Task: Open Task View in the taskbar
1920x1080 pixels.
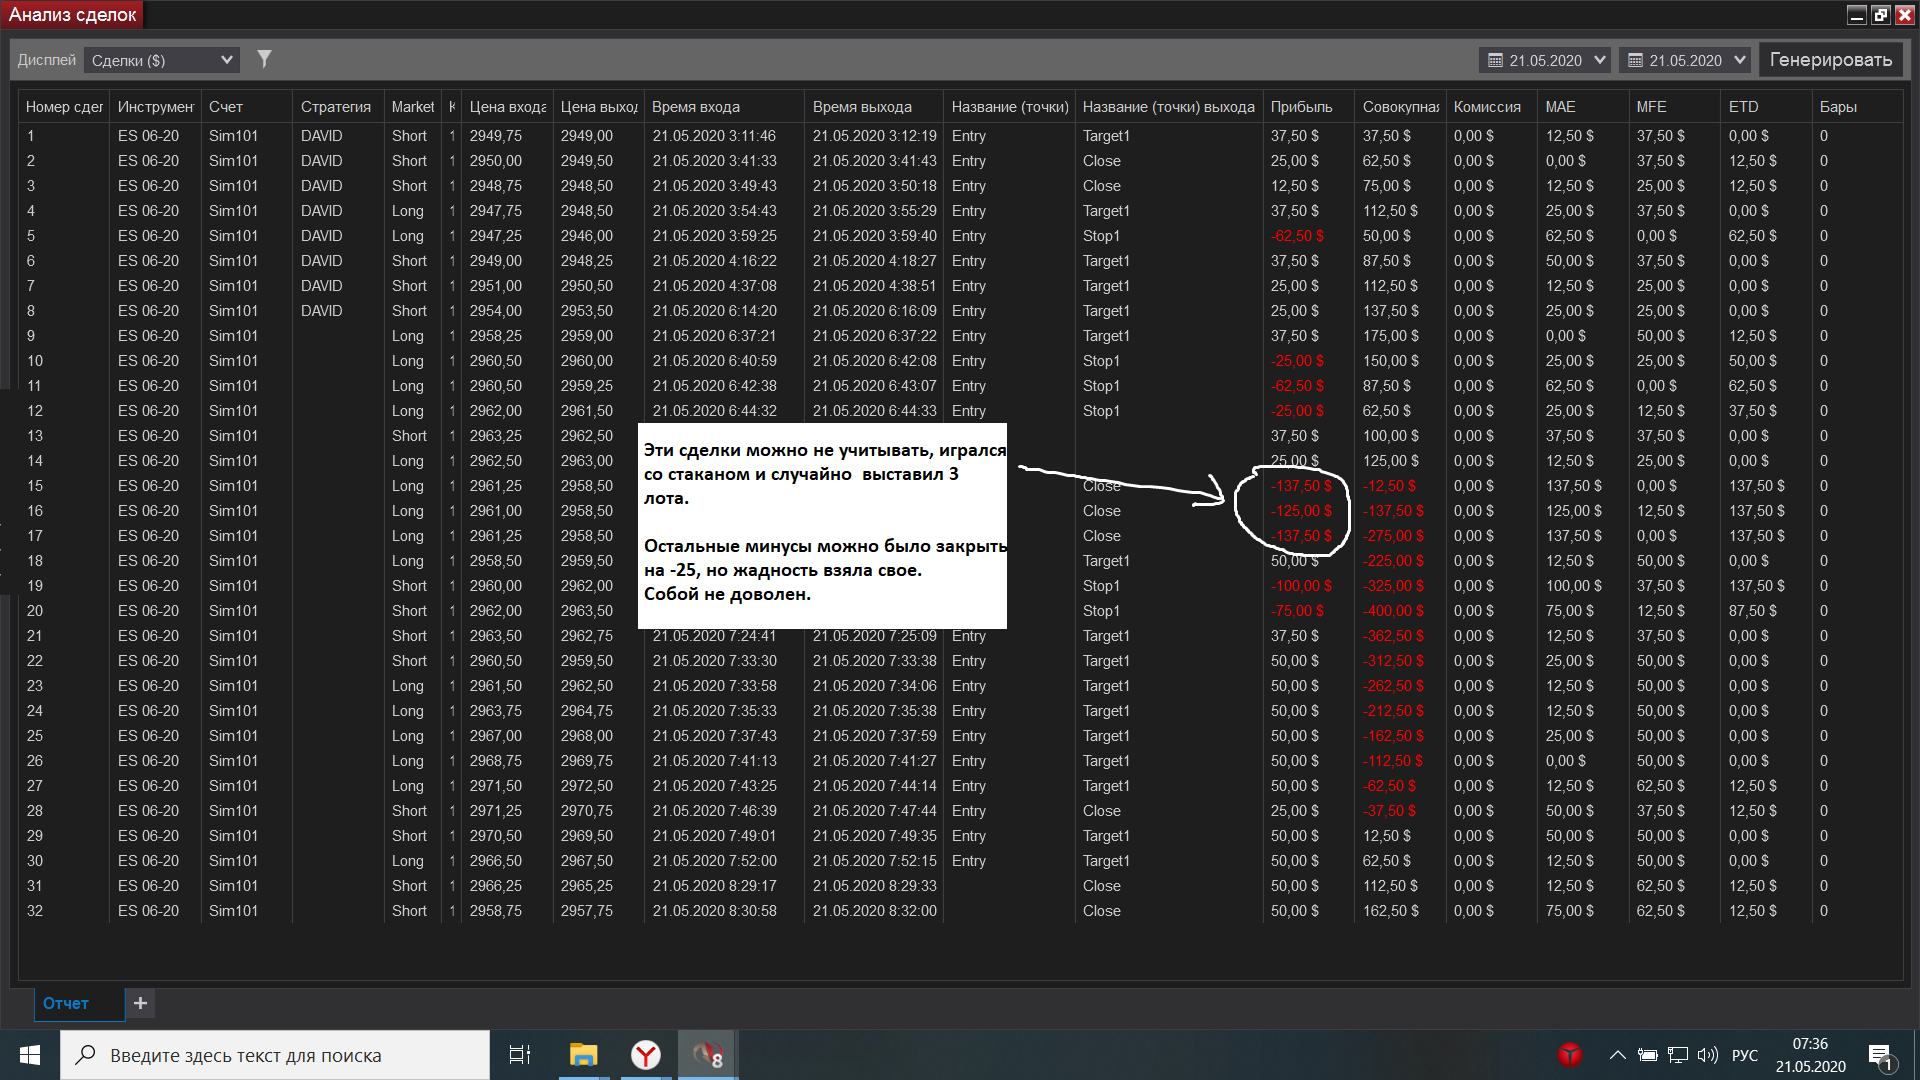Action: tap(520, 1055)
